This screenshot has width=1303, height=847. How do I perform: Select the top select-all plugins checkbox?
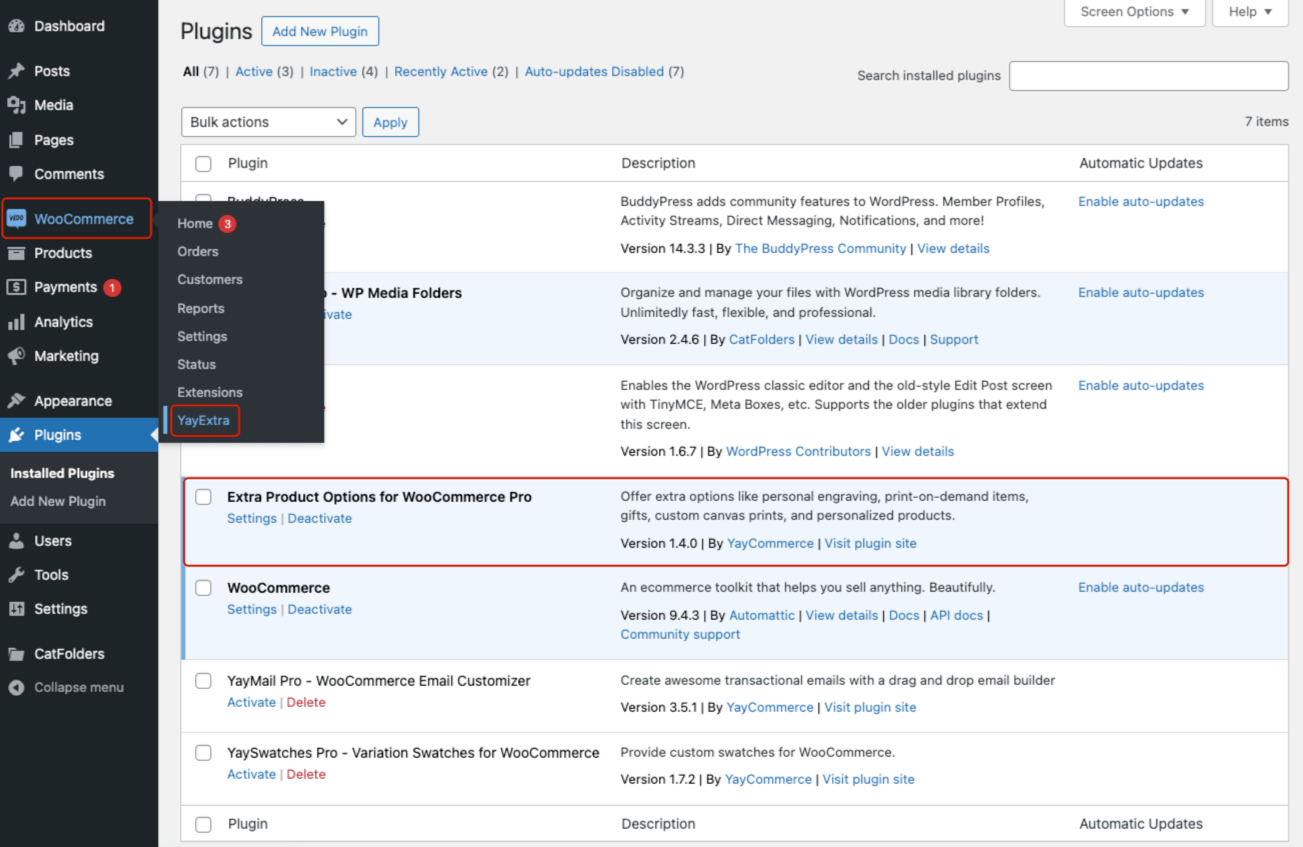[203, 163]
